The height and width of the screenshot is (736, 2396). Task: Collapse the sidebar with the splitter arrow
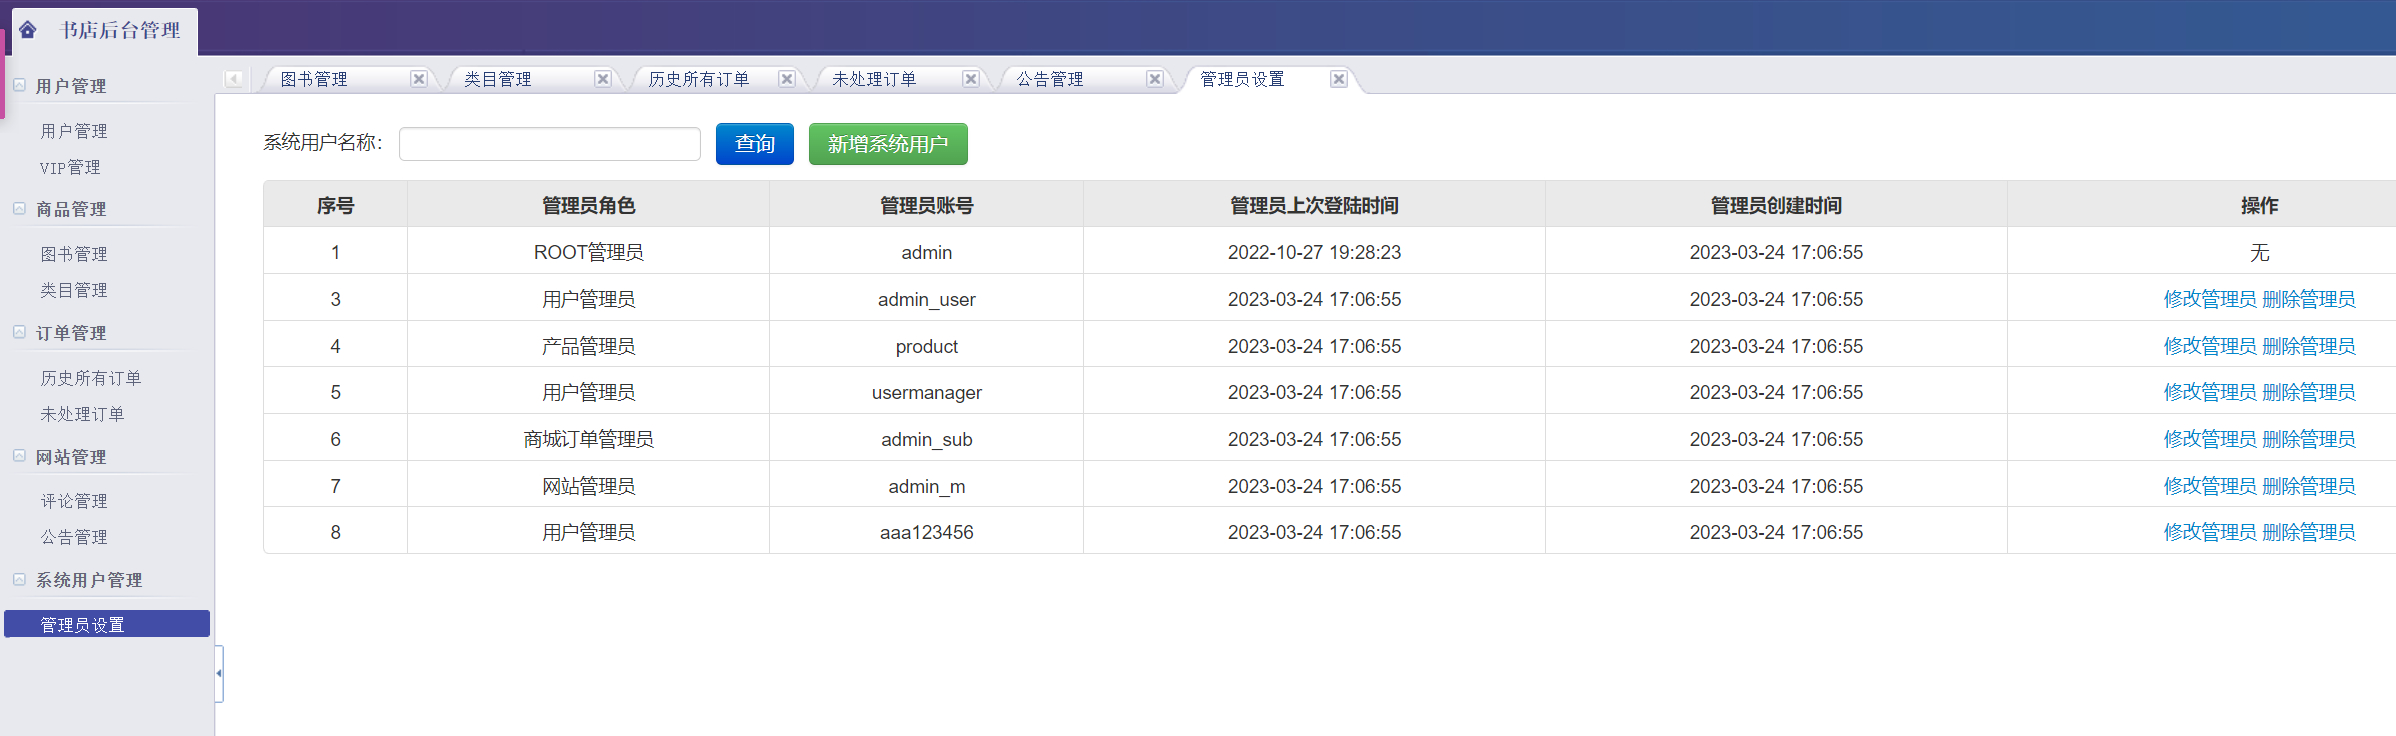(x=219, y=673)
